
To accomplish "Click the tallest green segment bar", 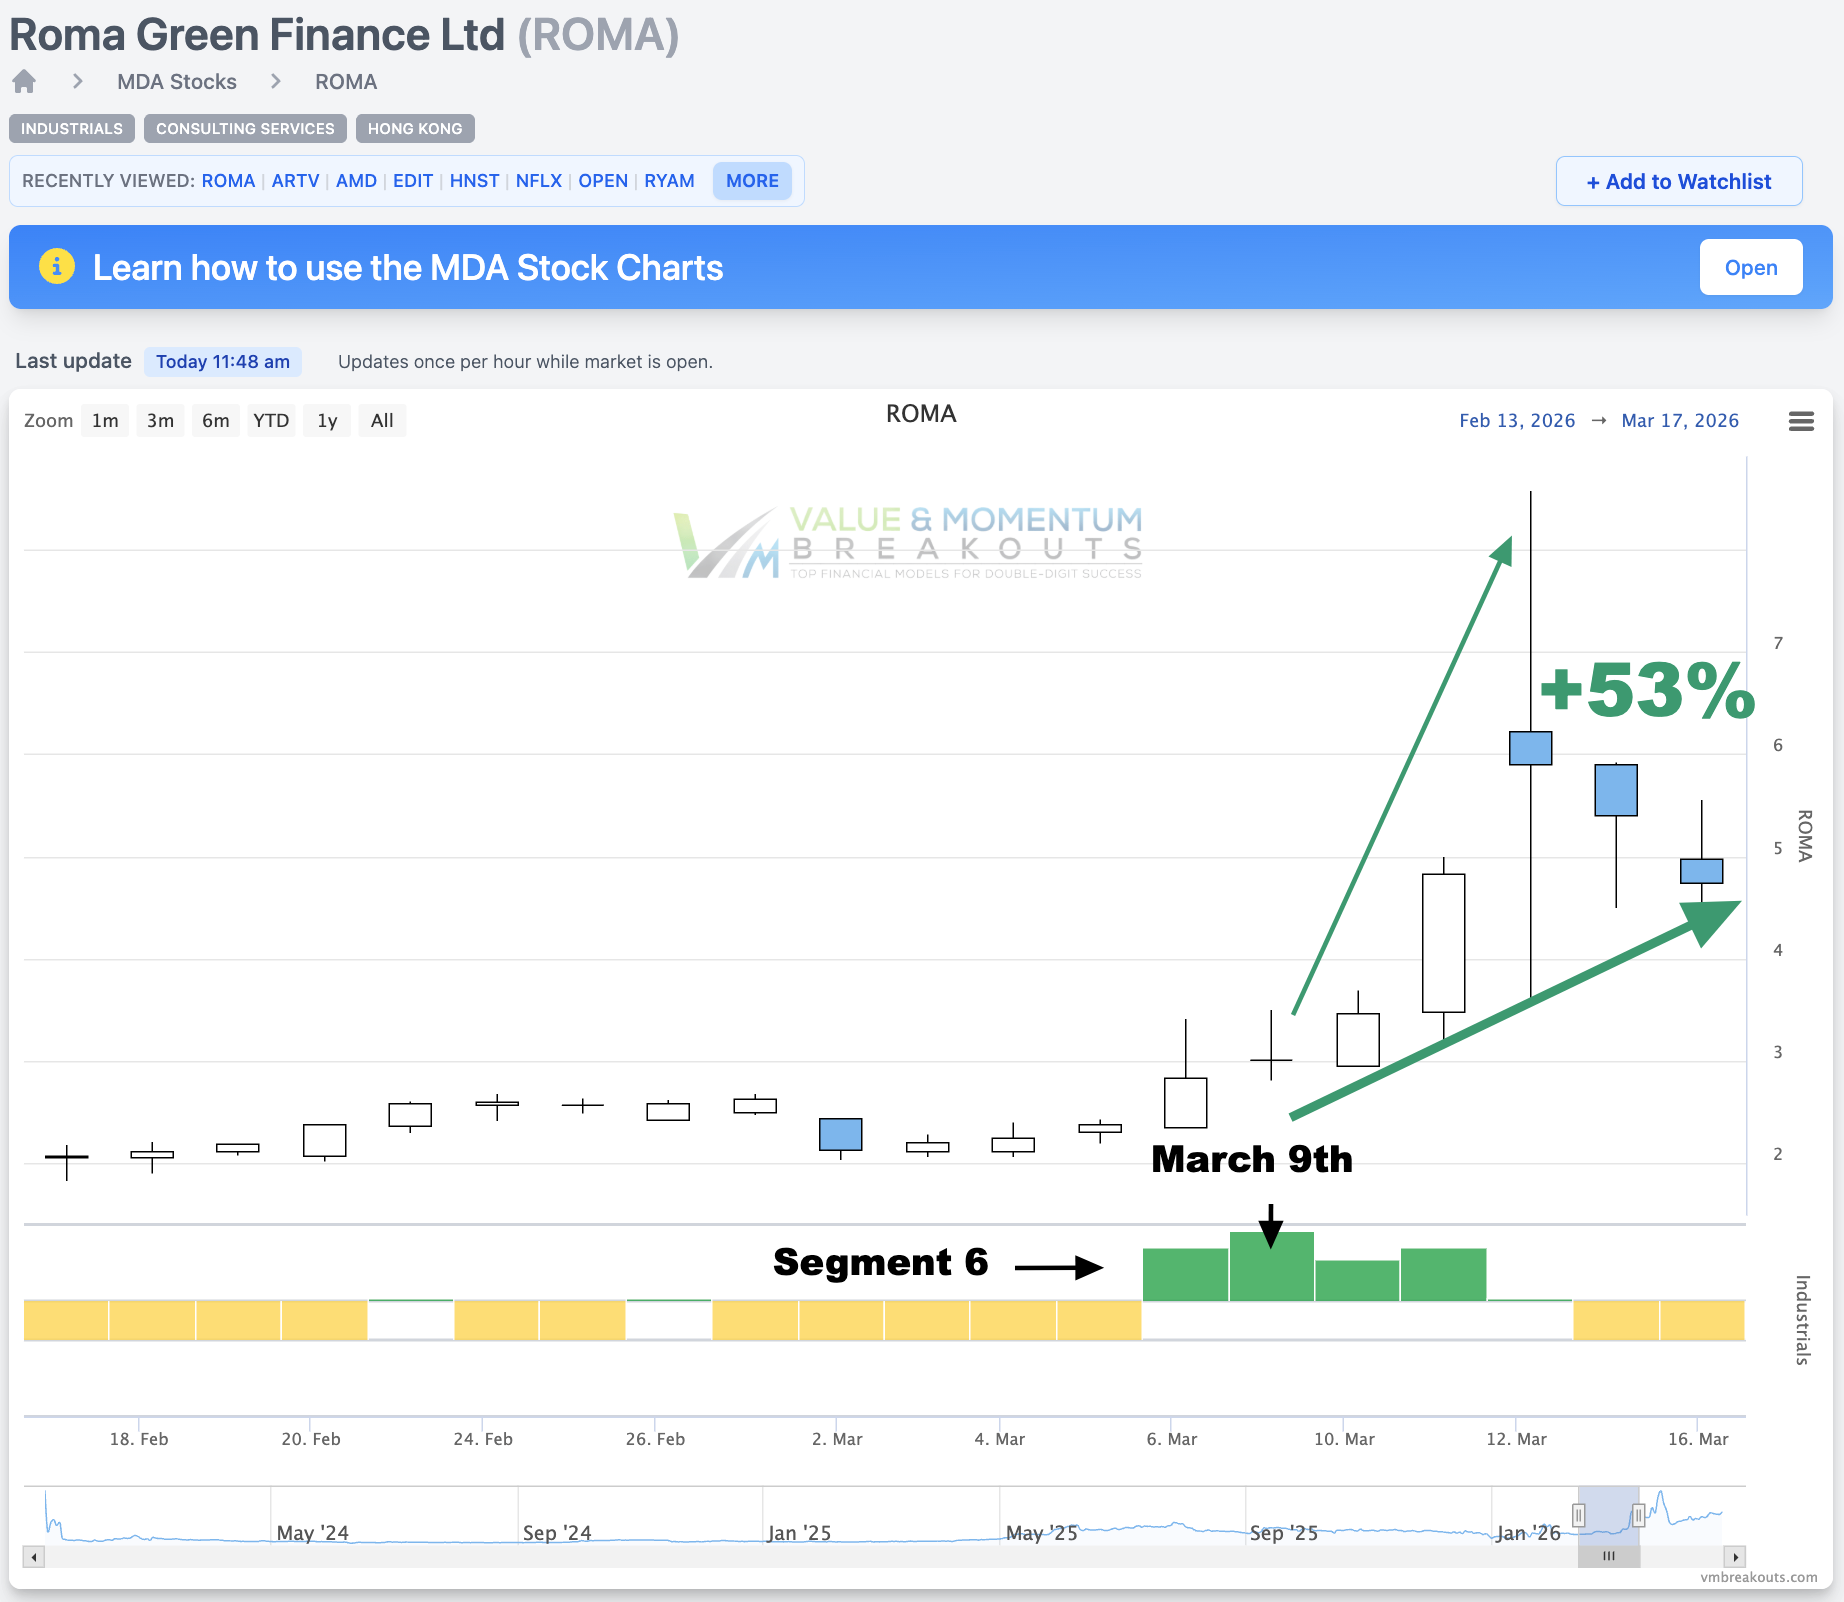I will tap(1271, 1267).
